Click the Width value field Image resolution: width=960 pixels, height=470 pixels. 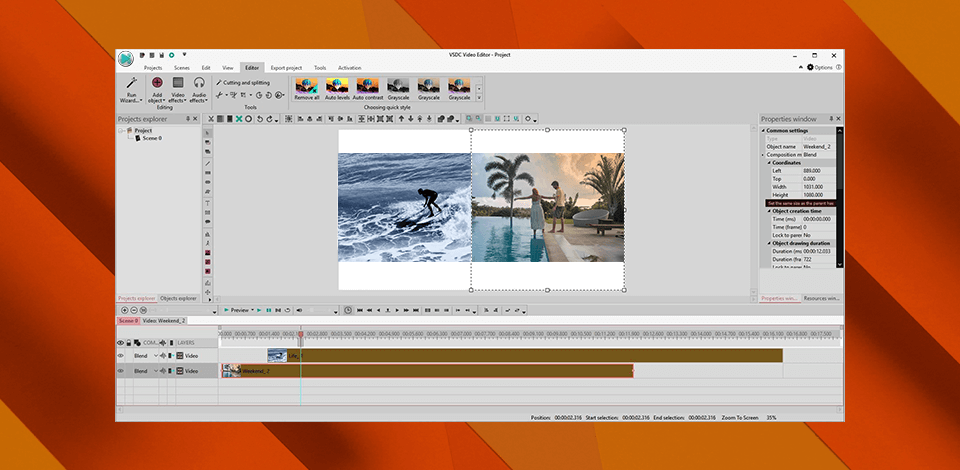click(815, 187)
